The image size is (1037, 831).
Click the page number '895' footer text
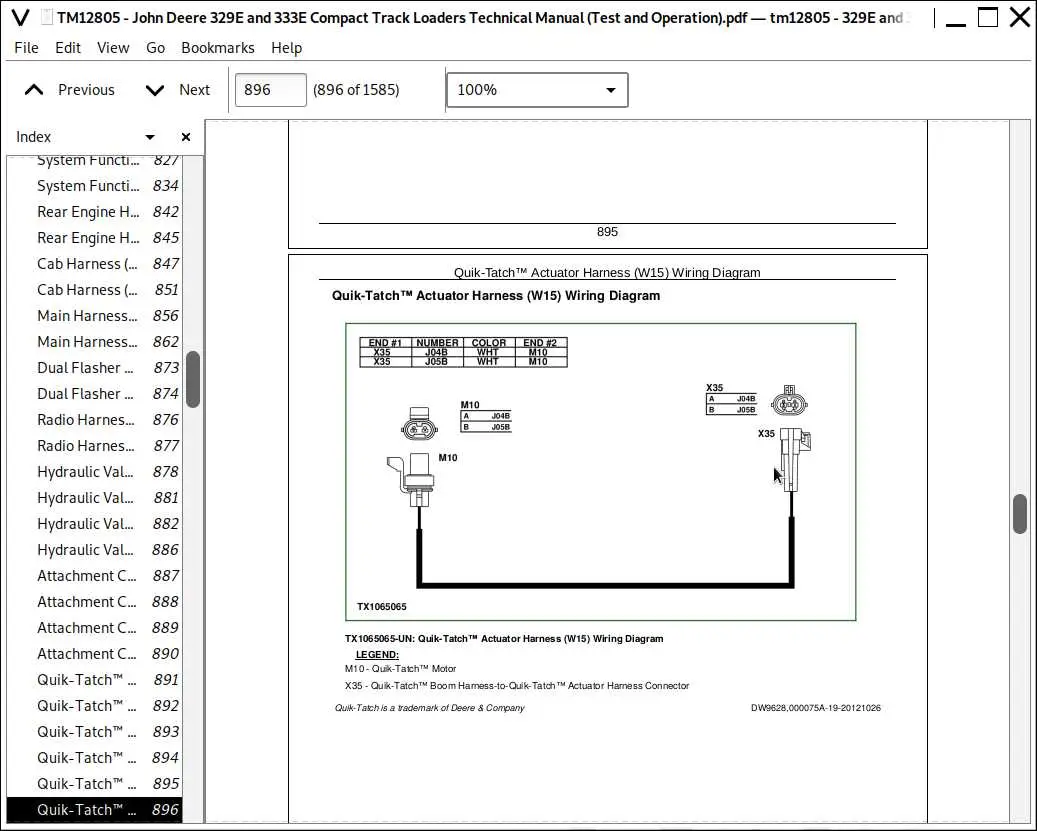pos(607,232)
